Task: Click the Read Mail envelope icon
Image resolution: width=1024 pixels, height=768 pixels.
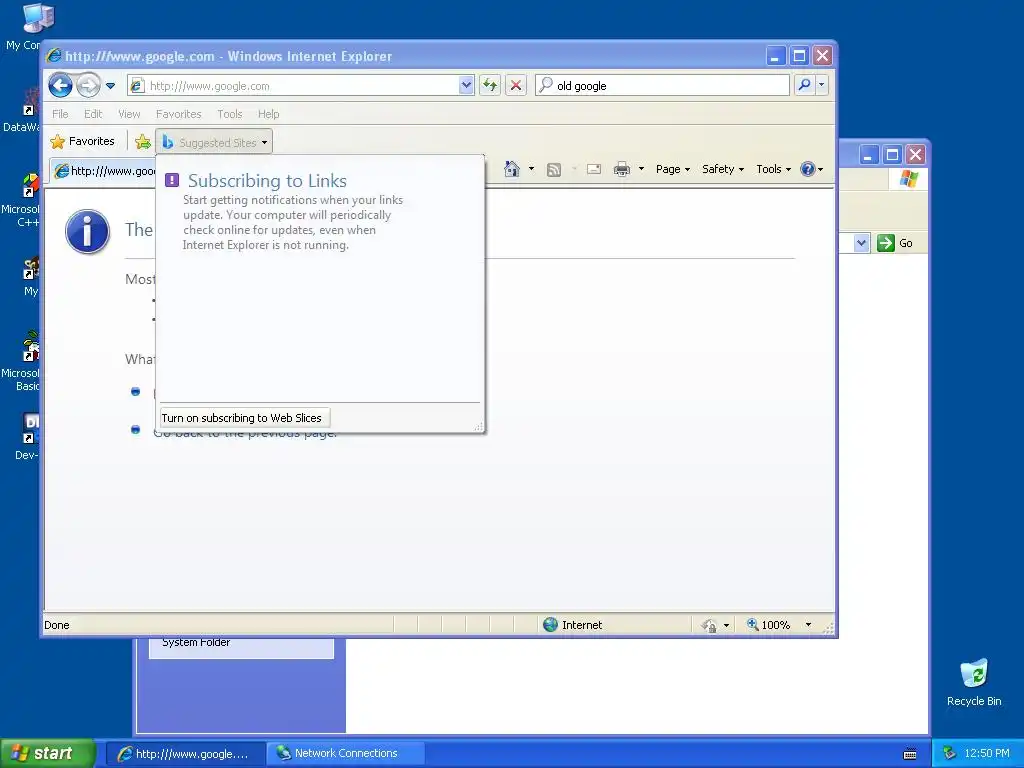Action: pos(594,169)
